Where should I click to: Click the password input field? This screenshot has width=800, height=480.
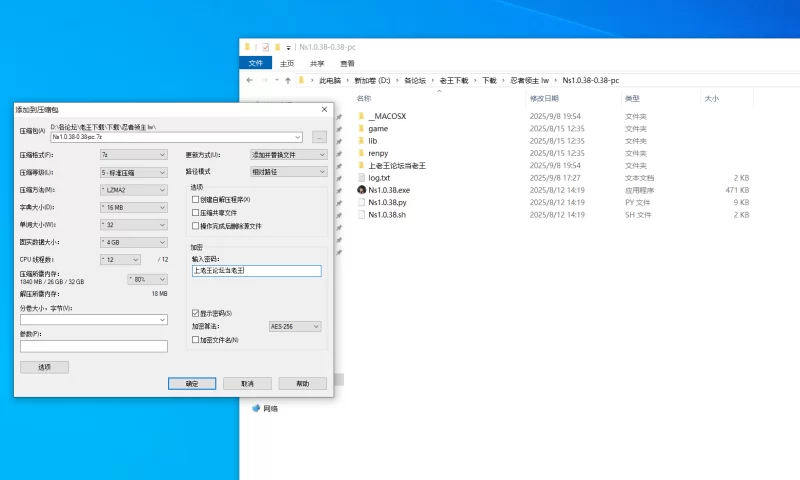(257, 270)
